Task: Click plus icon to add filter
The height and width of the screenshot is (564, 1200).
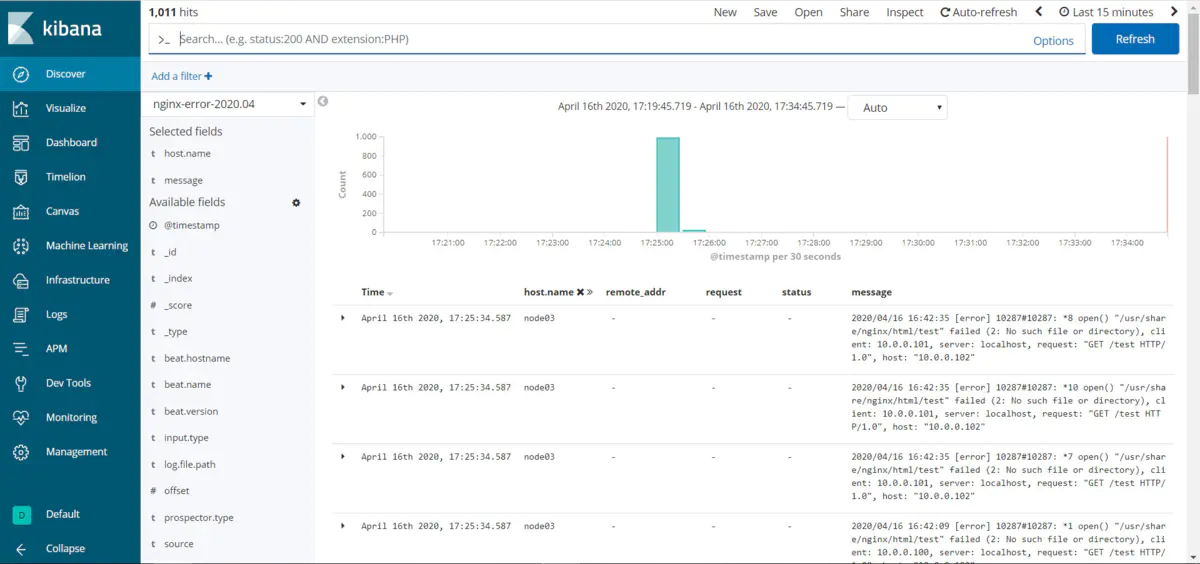Action: tap(208, 76)
